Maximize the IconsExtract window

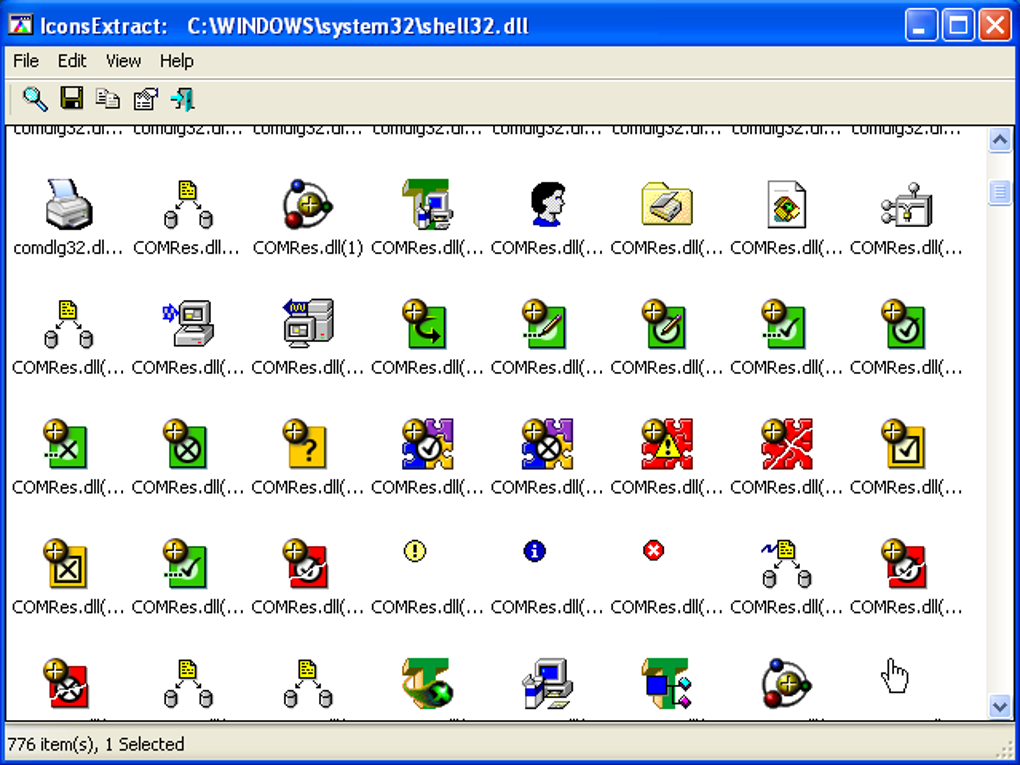coord(958,25)
